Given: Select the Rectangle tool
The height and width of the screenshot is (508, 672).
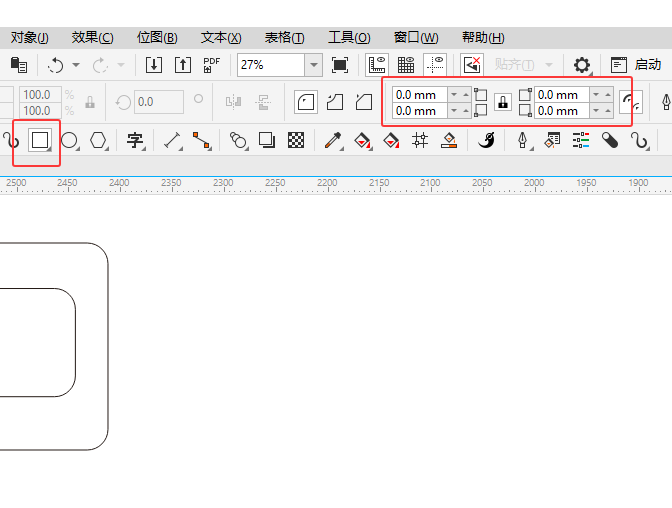Looking at the screenshot, I should pos(40,140).
